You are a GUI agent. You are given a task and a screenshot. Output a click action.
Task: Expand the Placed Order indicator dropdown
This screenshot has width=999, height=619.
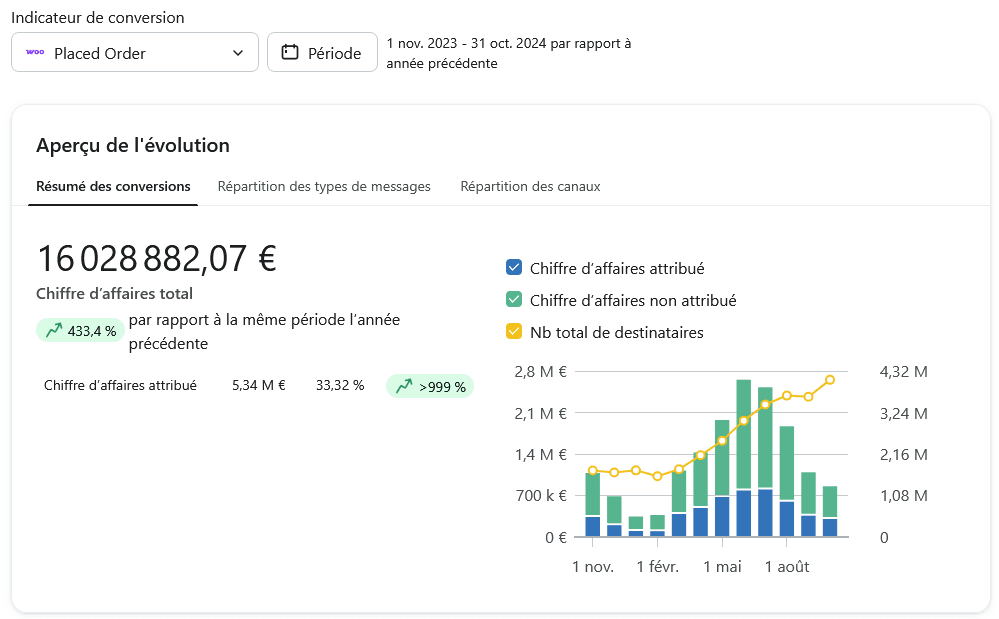pos(135,52)
